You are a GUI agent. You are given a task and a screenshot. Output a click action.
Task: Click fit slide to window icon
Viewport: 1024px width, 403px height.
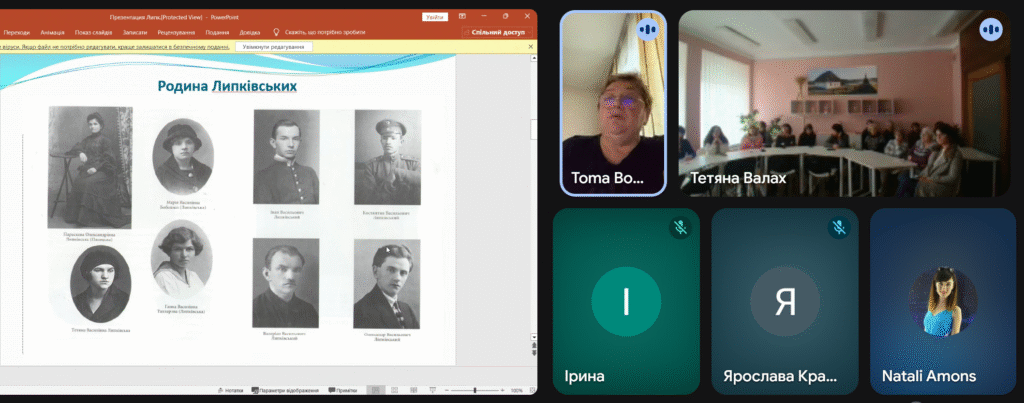click(x=531, y=390)
